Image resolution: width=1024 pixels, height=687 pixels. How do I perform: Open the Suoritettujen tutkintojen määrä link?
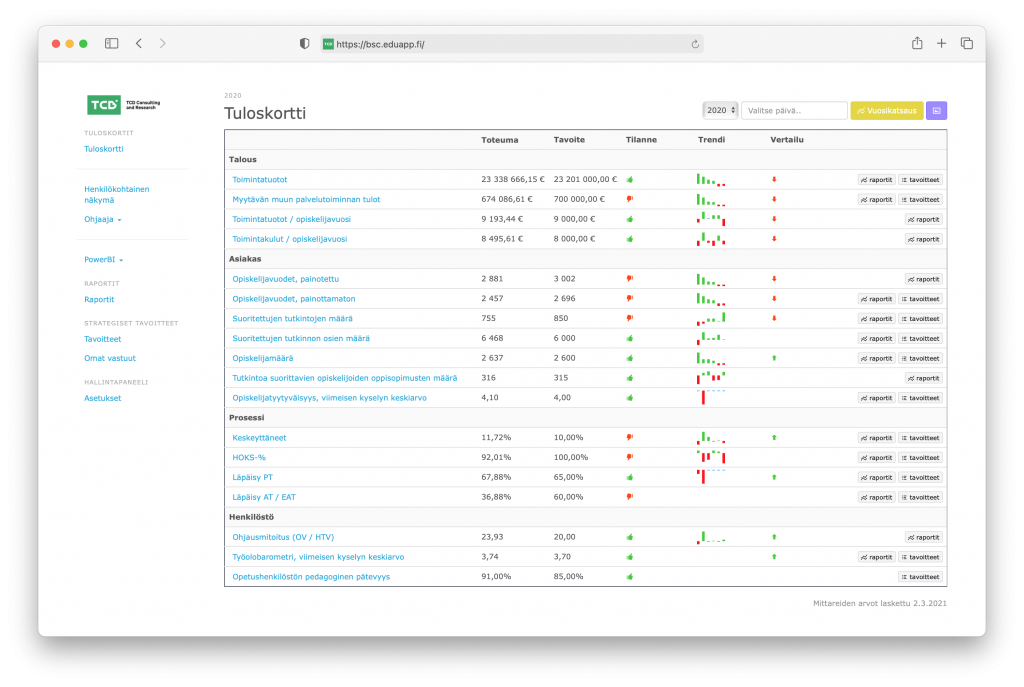(292, 319)
